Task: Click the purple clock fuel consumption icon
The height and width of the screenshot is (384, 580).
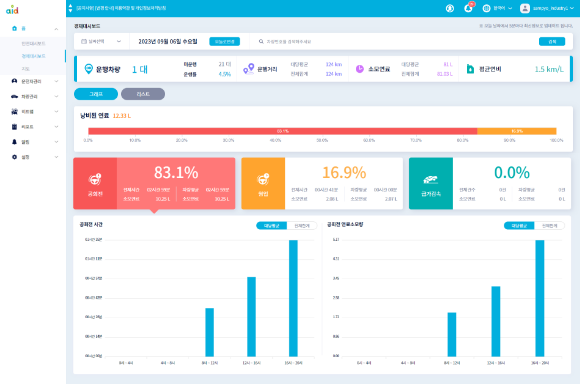Action: (x=360, y=69)
